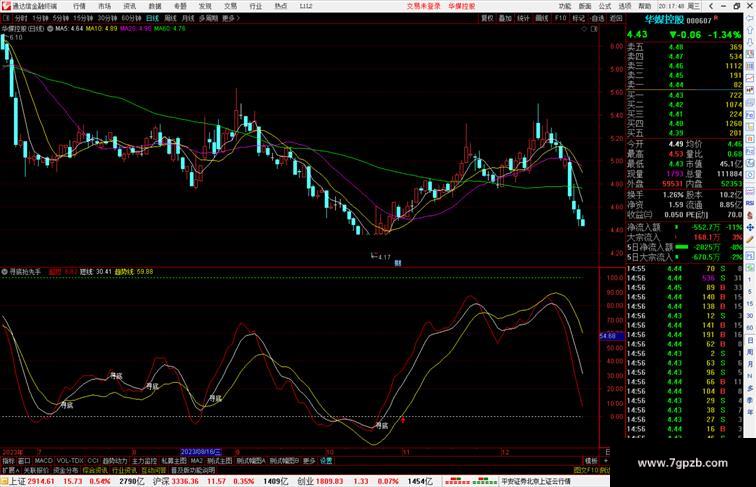Switch chart to 30分钟 period
Viewport: 756px width, 487px height.
107,18
